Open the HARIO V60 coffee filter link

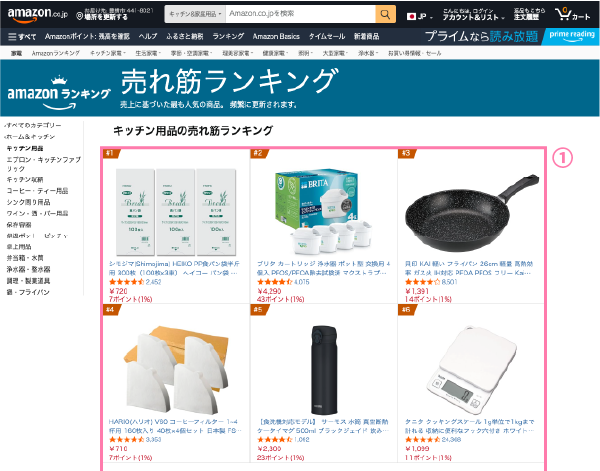175,426
